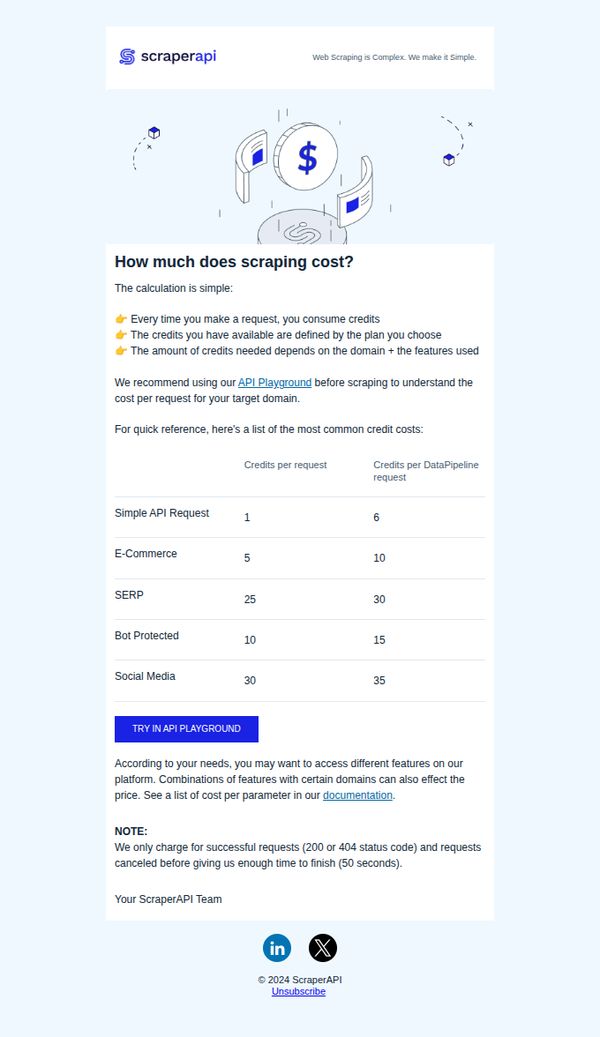The width and height of the screenshot is (600, 1037).
Task: Open the X (Twitter) social icon
Action: (x=323, y=948)
